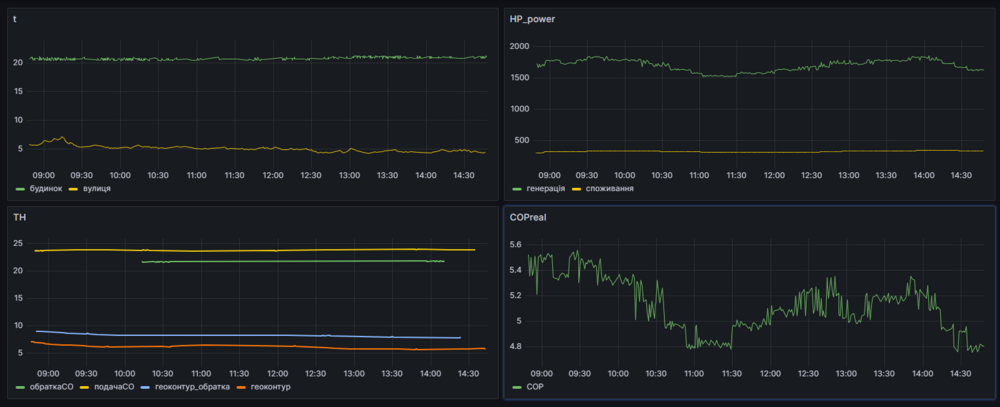
Task: Click the 5.6 y-axis label in COPreal
Action: [516, 244]
